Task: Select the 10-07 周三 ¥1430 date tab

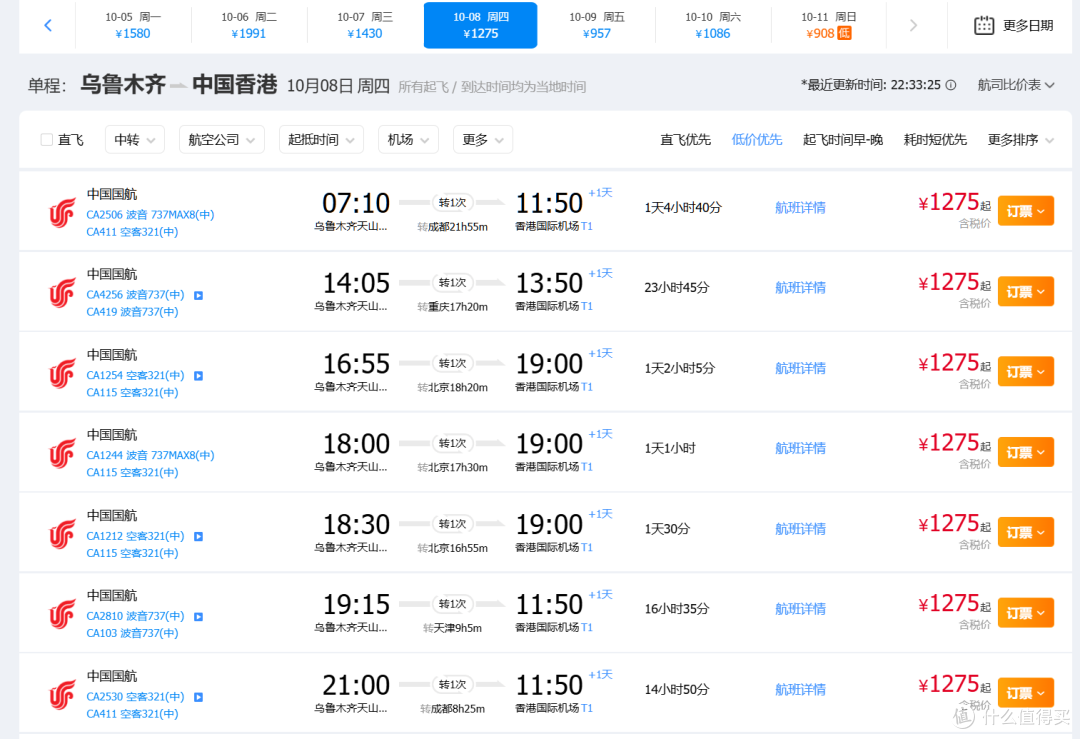Action: (x=365, y=25)
